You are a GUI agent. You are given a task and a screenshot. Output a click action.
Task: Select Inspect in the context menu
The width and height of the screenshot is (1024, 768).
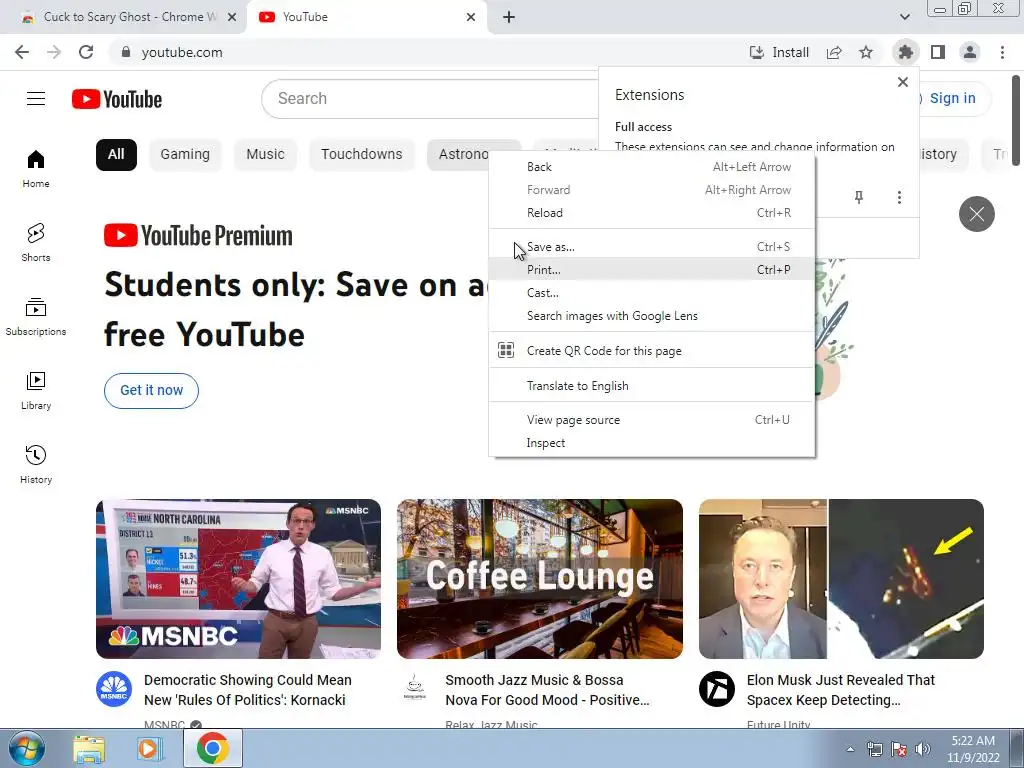(x=652, y=443)
